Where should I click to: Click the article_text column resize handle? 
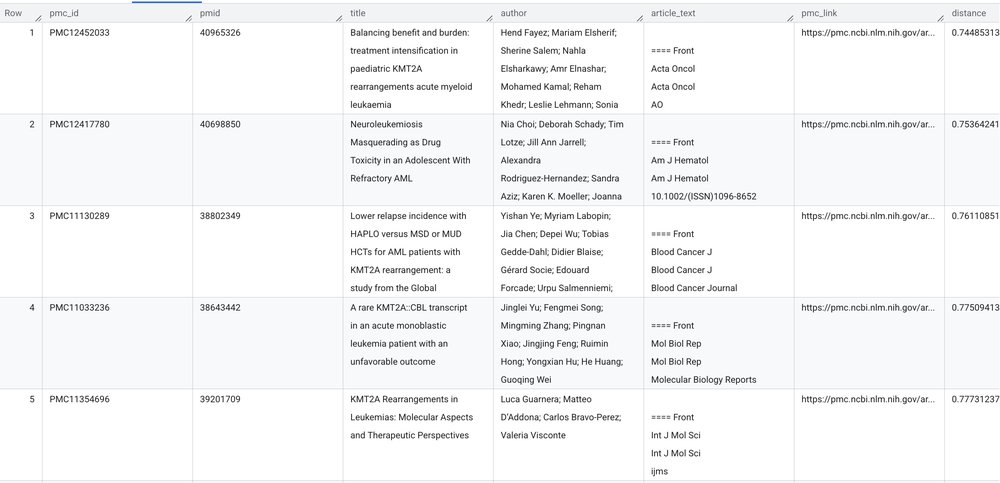point(787,15)
